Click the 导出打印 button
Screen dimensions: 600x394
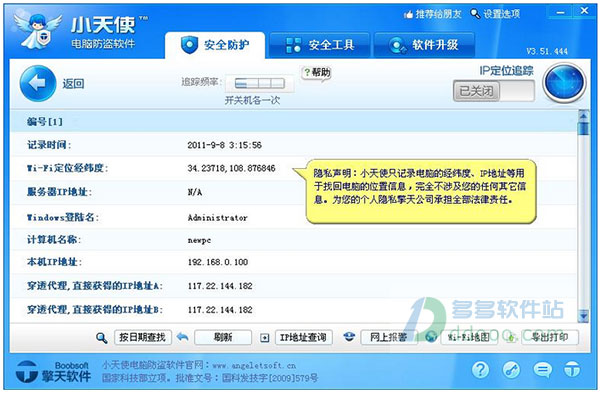550,337
